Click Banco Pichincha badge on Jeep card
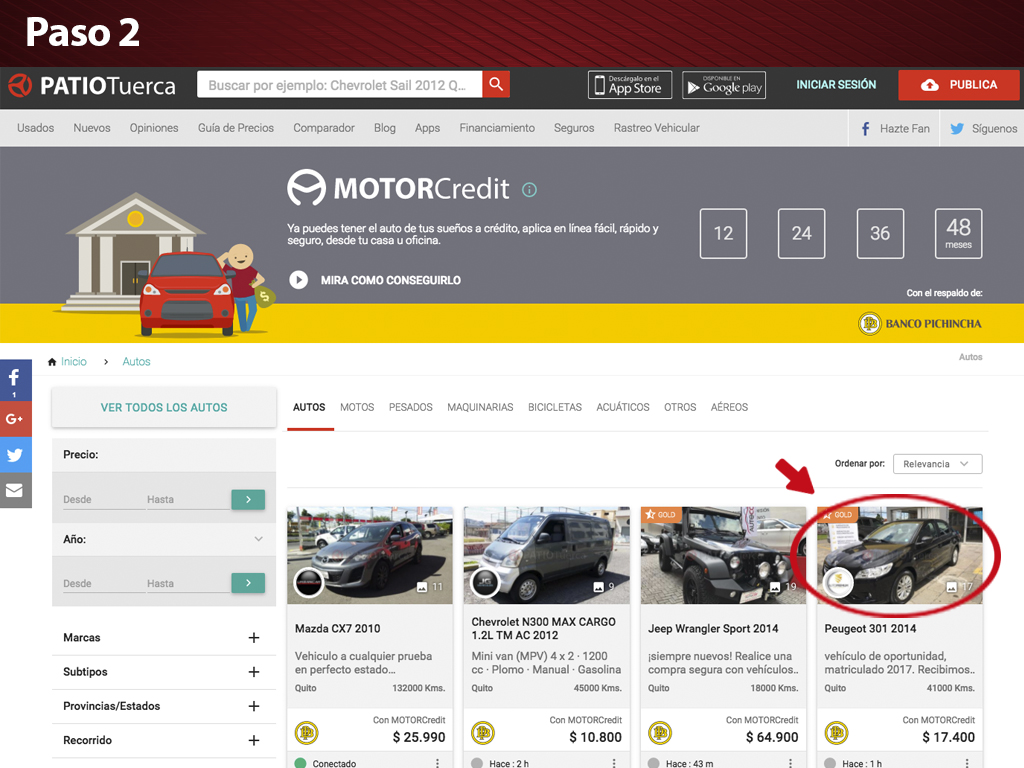Screen dimensions: 1024x768 click(x=660, y=733)
